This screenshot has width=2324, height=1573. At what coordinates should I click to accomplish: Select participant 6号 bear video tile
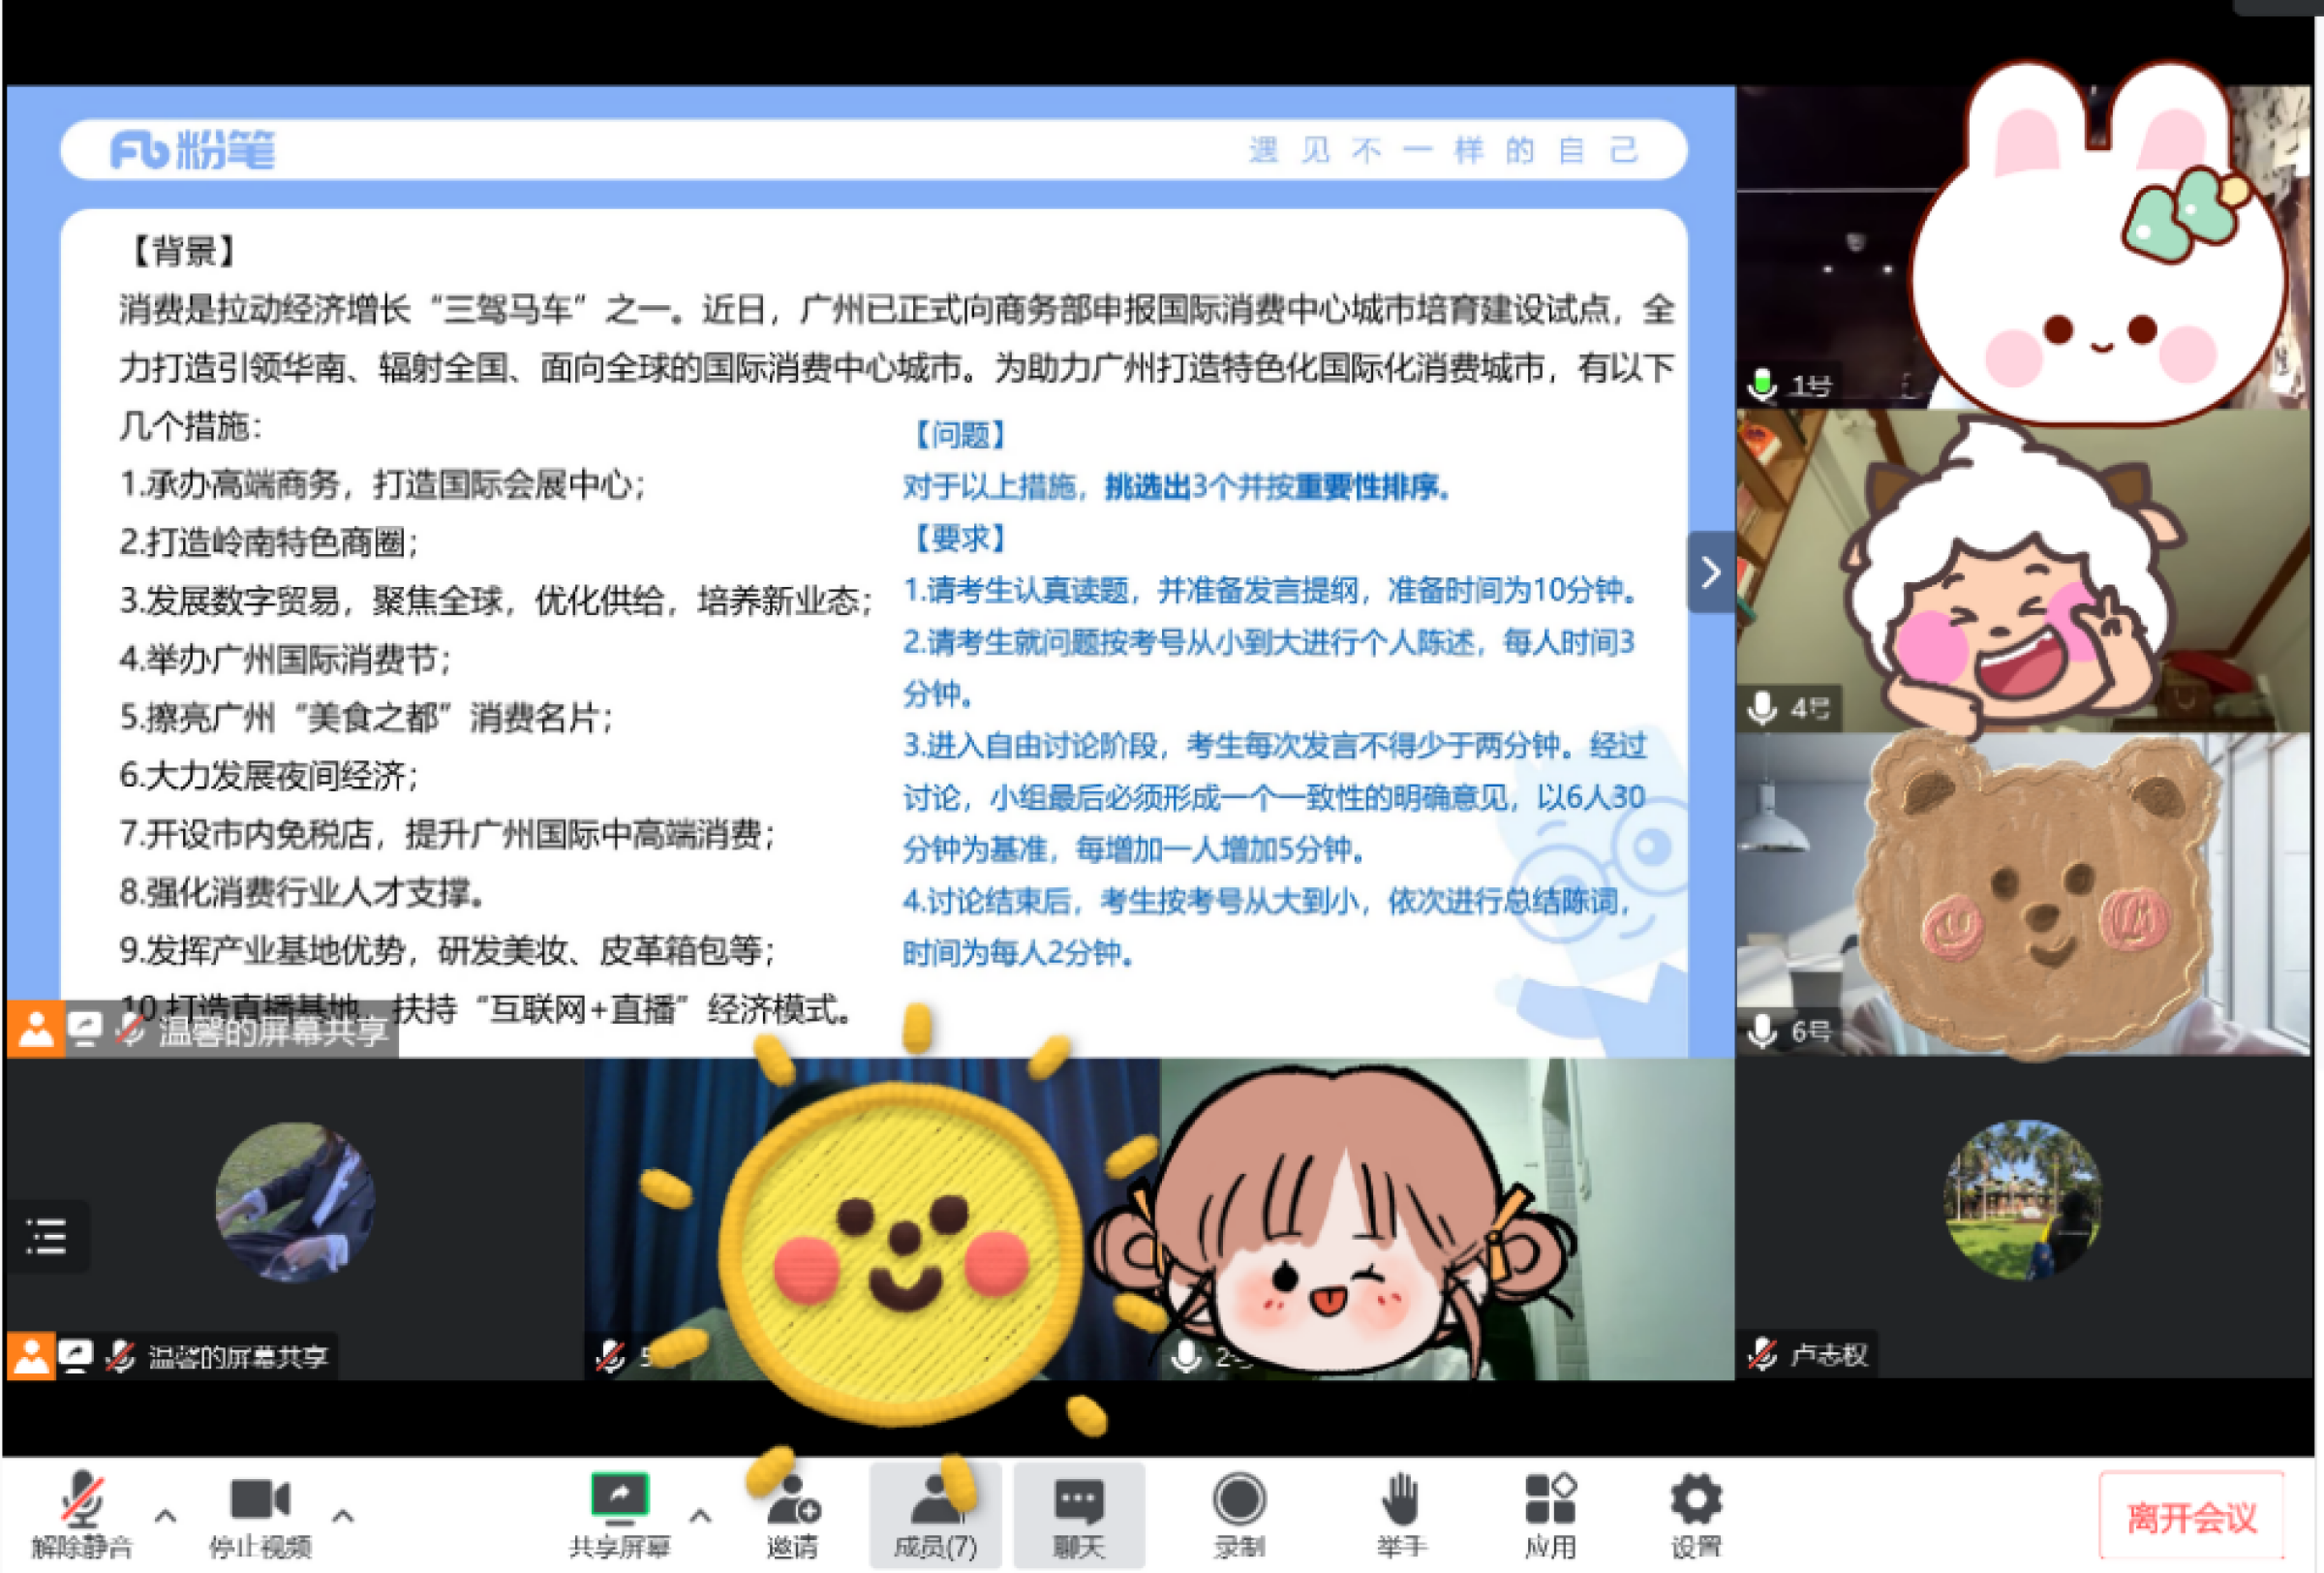pyautogui.click(x=2022, y=893)
